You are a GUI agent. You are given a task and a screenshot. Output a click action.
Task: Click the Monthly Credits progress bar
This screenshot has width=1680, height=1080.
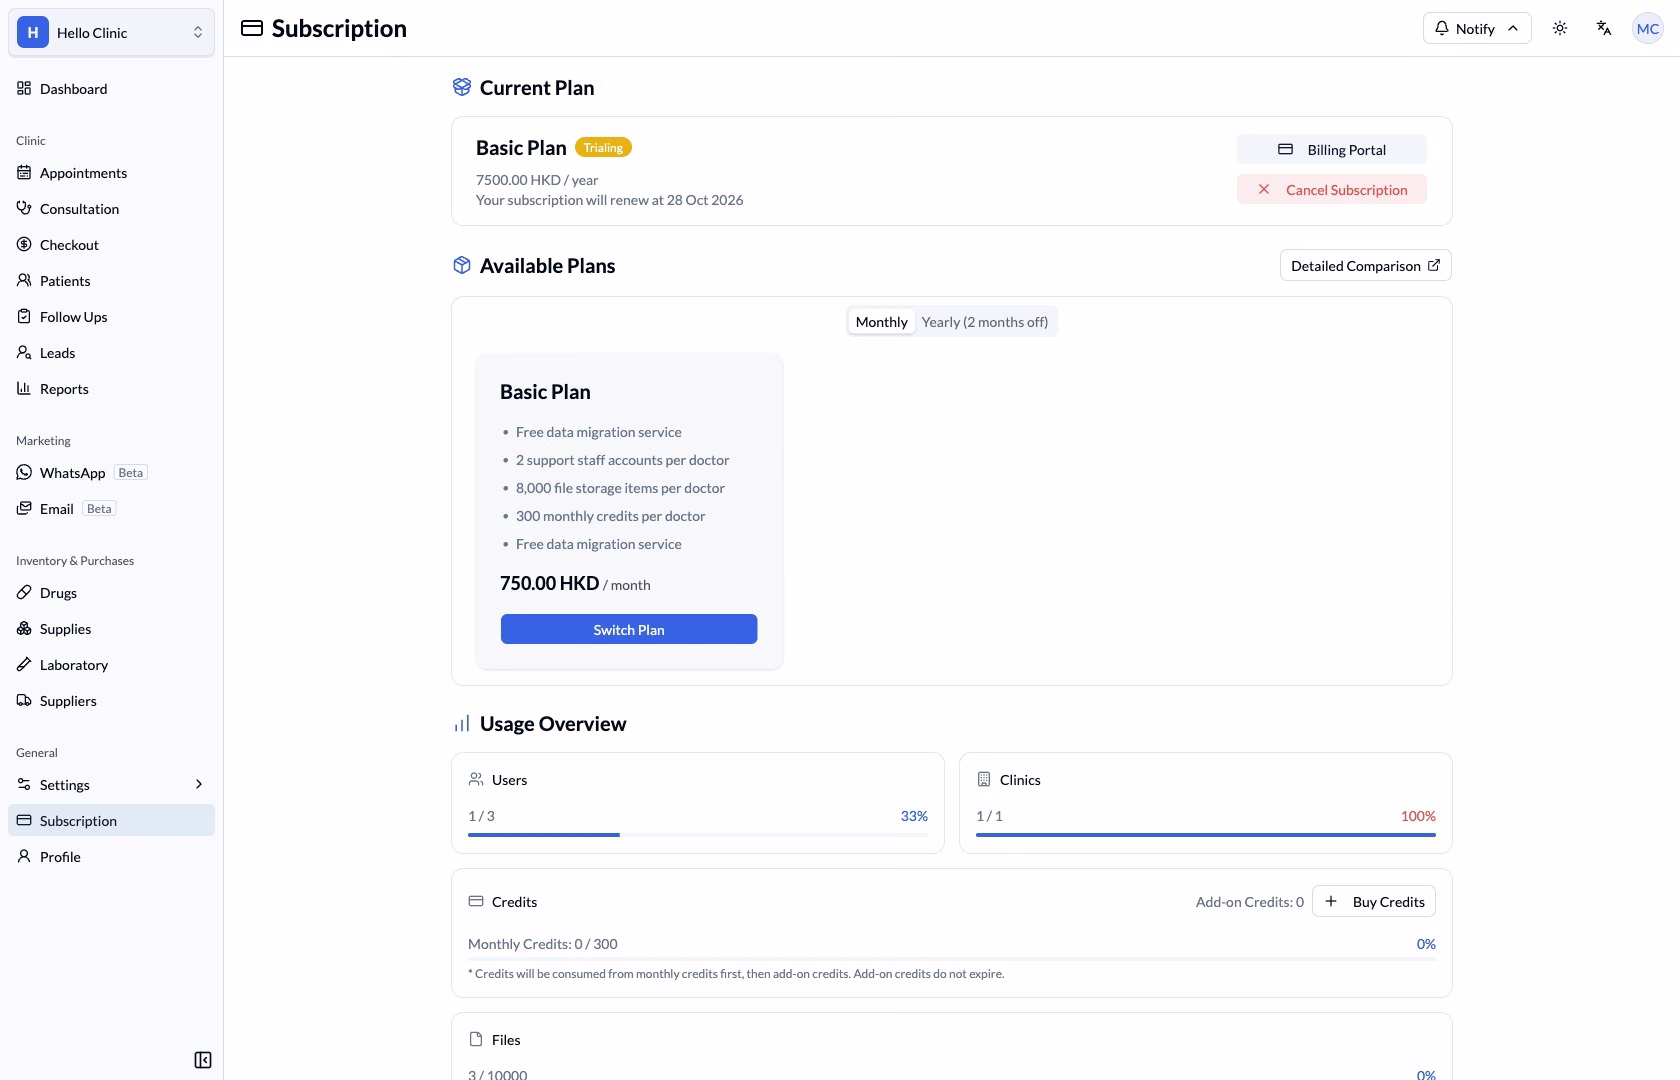(952, 959)
